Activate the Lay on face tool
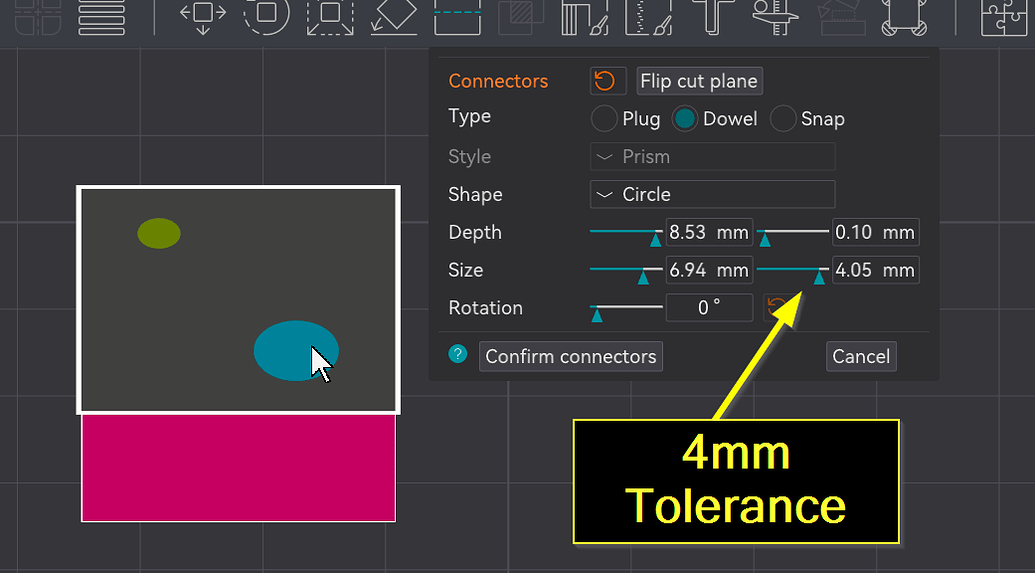The height and width of the screenshot is (573, 1035). [393, 15]
